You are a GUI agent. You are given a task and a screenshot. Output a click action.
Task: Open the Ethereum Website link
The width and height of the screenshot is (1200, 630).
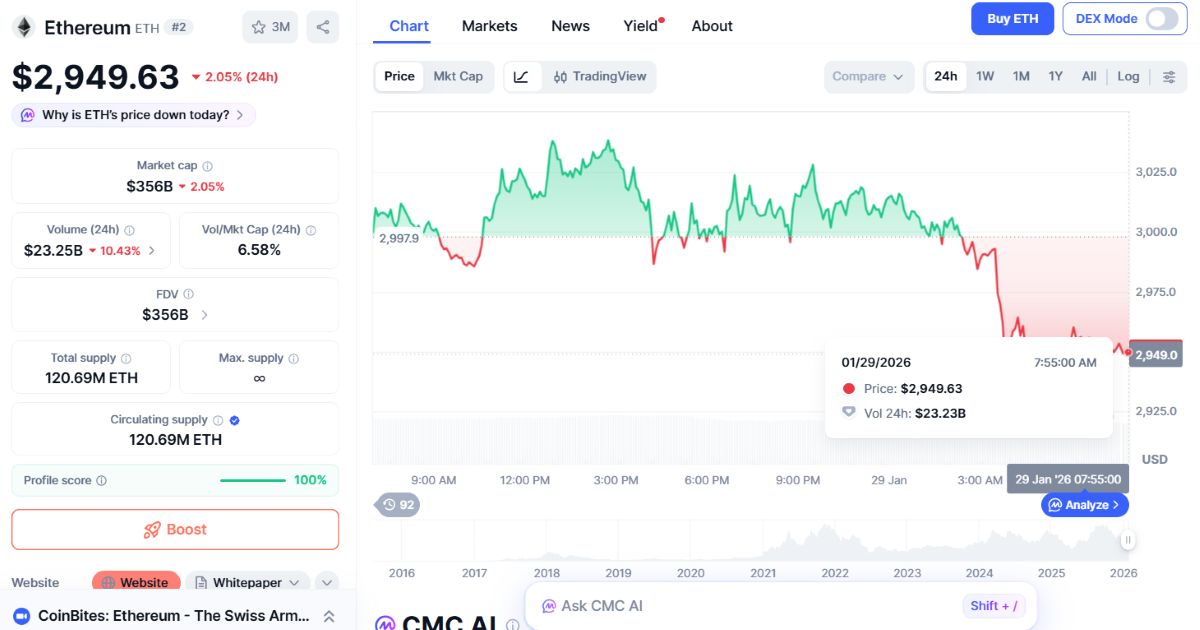[x=136, y=583]
